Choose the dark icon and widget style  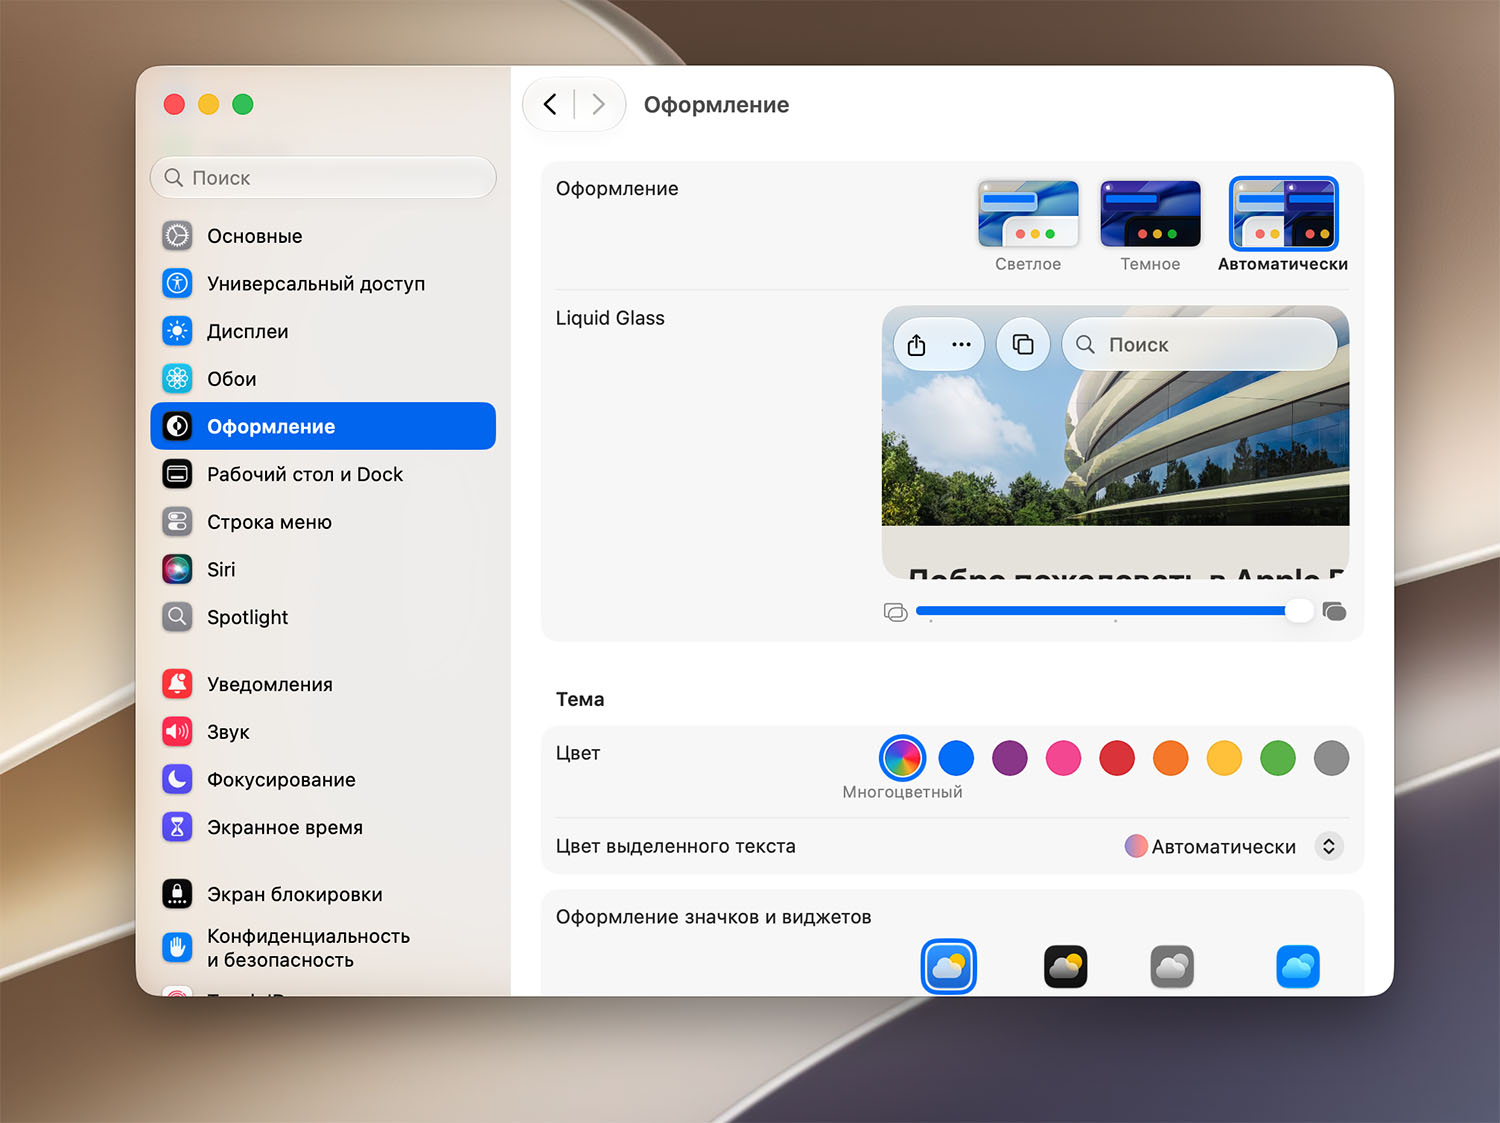pyautogui.click(x=1065, y=966)
